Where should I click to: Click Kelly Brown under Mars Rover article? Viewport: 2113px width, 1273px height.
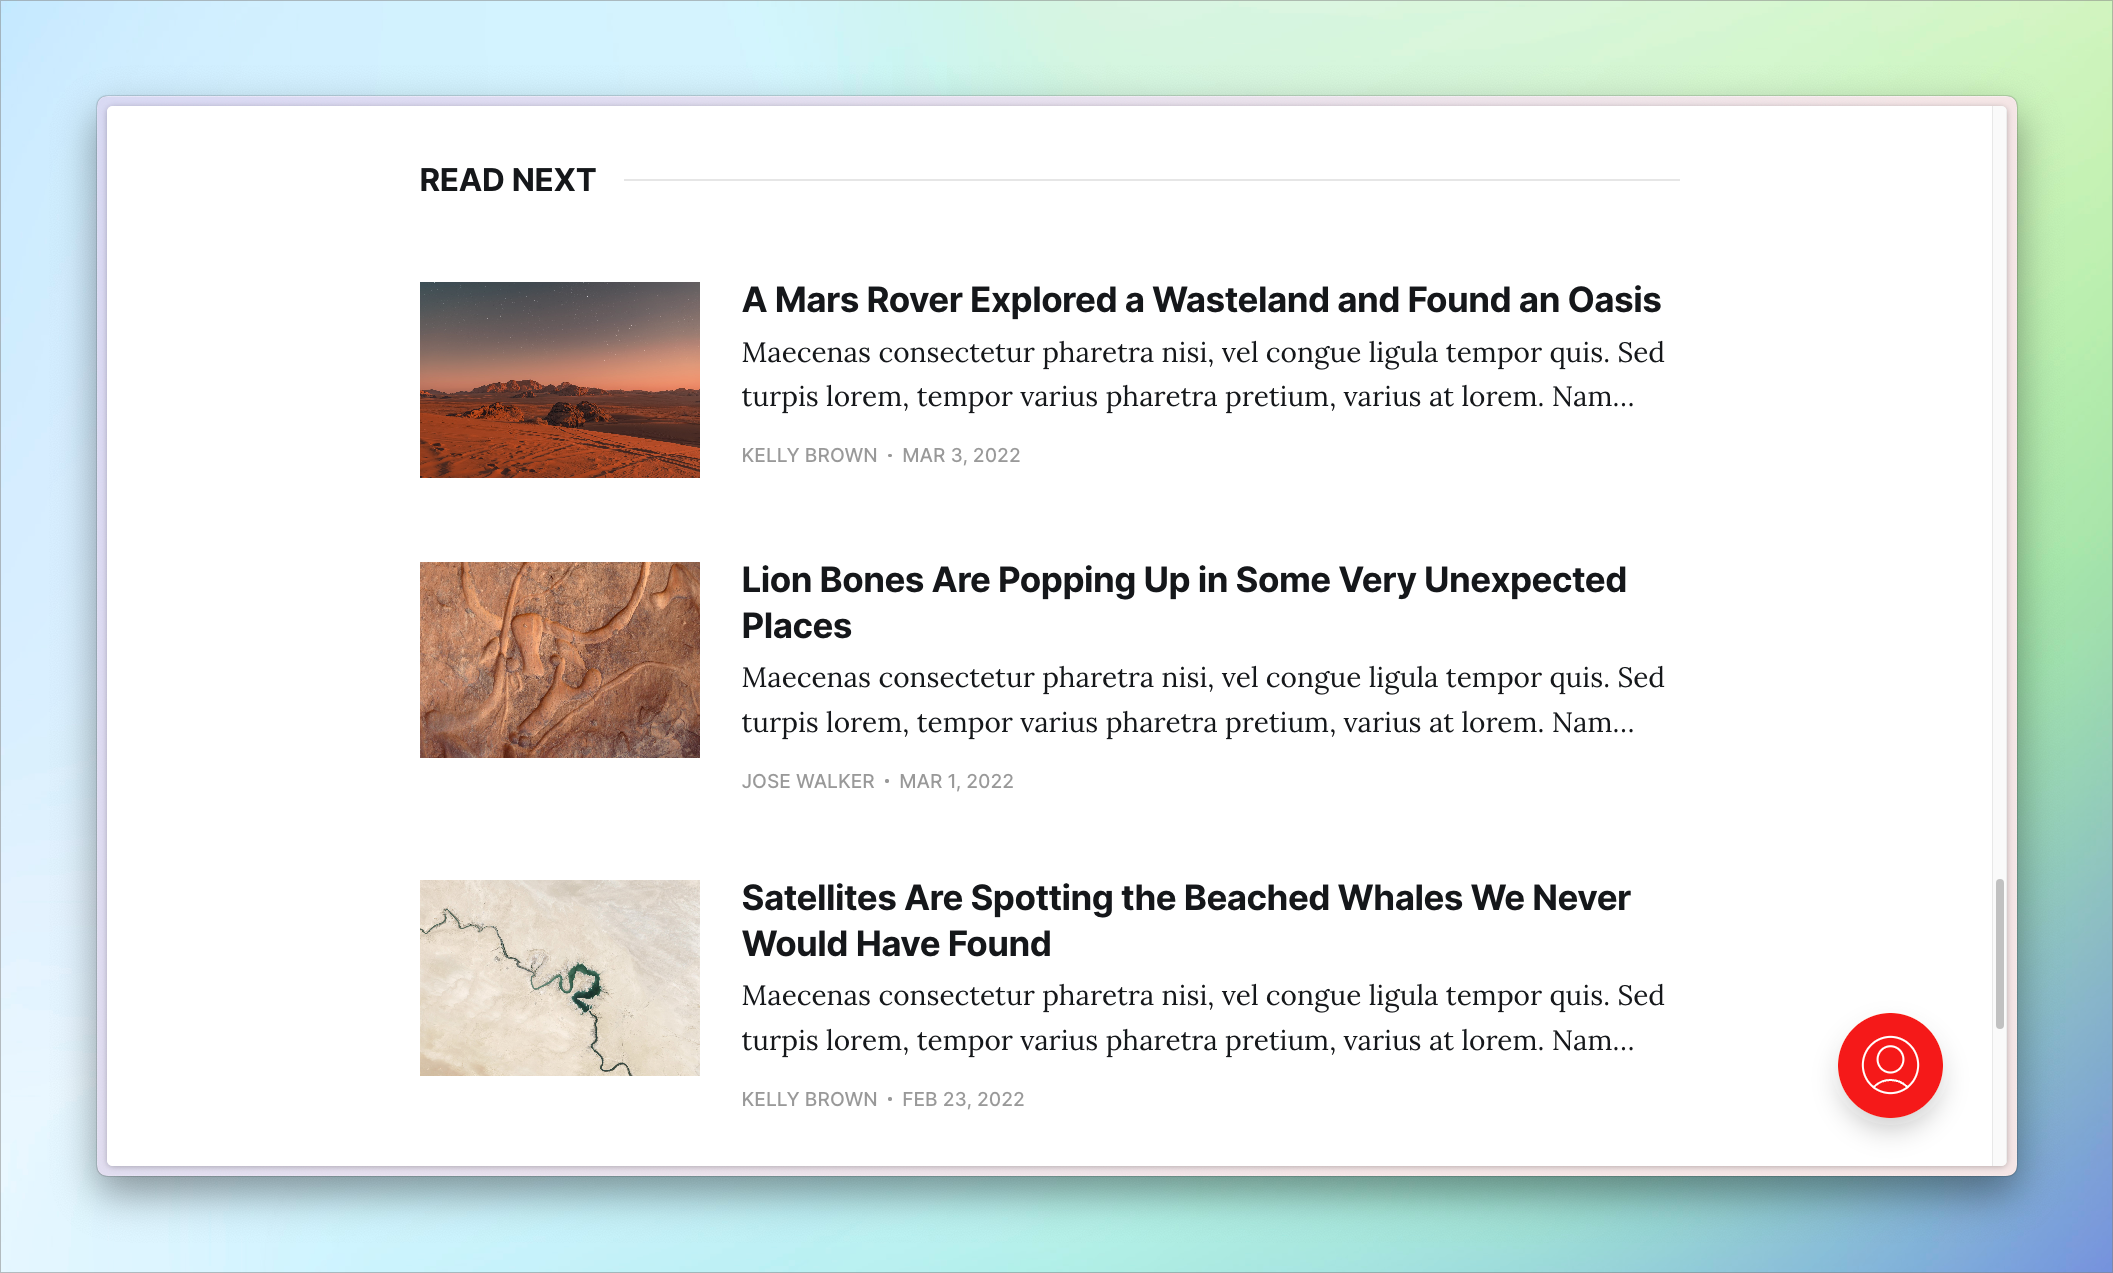point(809,455)
